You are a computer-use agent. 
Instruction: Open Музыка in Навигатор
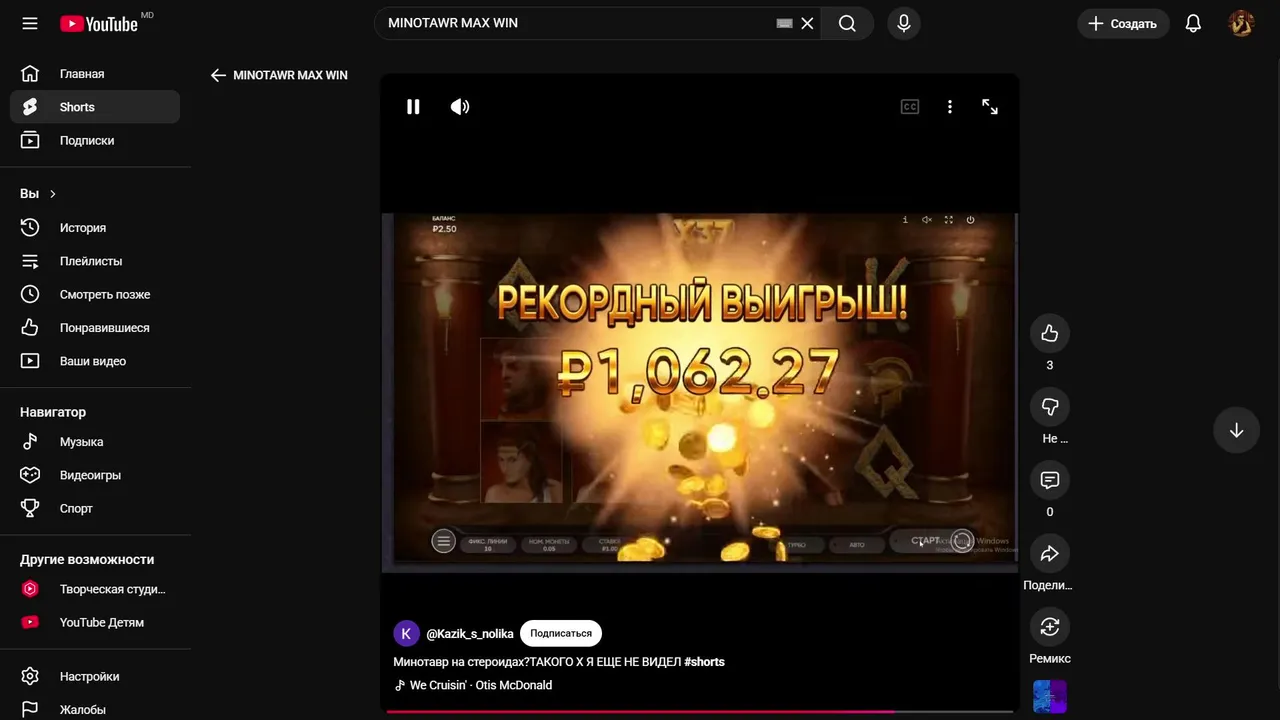pos(95,441)
